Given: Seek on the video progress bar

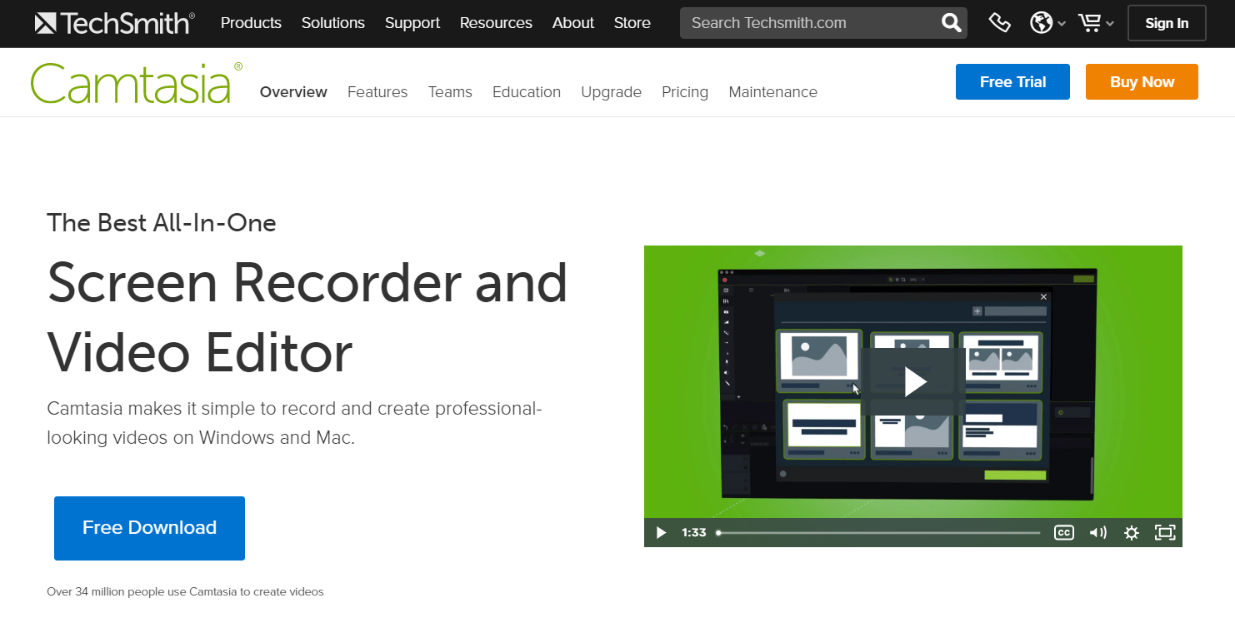Looking at the screenshot, I should (x=879, y=533).
